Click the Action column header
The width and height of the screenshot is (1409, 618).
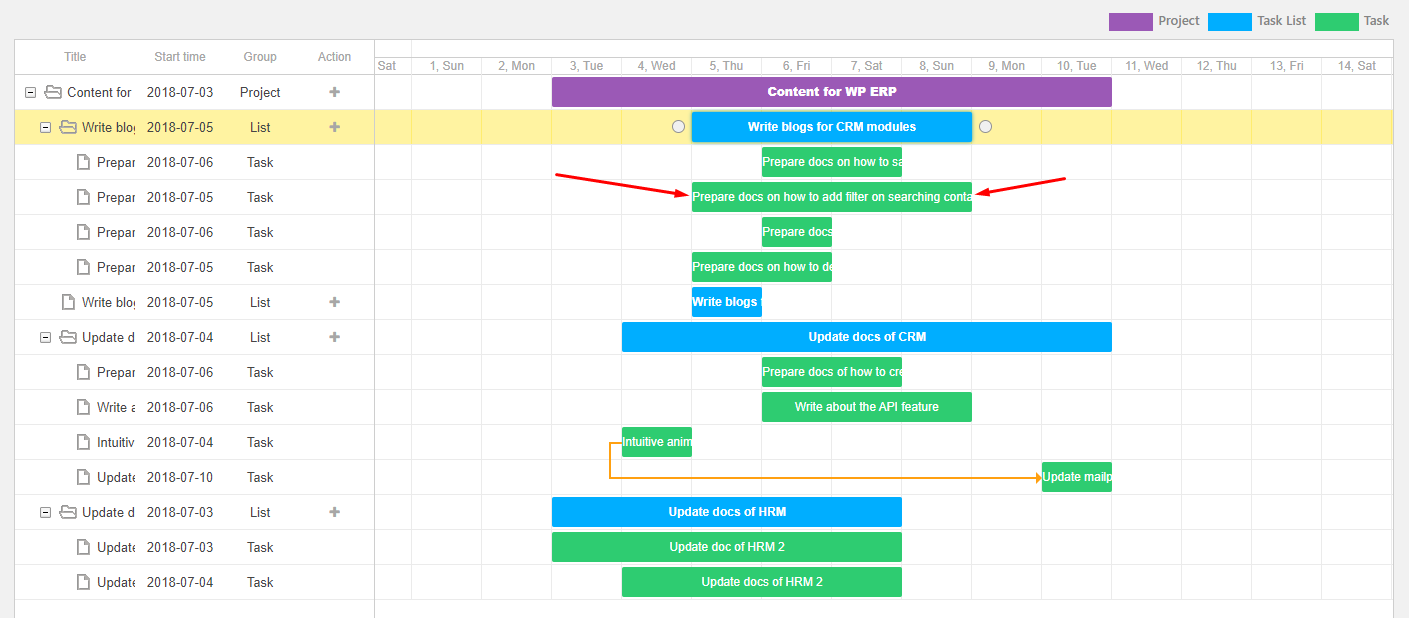[335, 57]
